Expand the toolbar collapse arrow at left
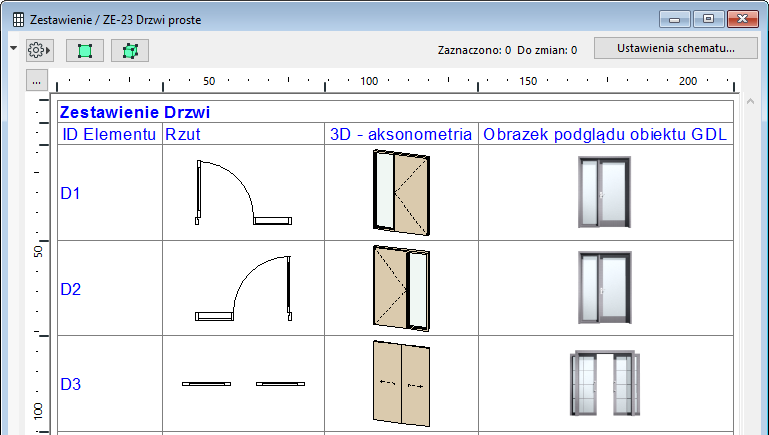Viewport: 769px width, 435px height. [14, 48]
